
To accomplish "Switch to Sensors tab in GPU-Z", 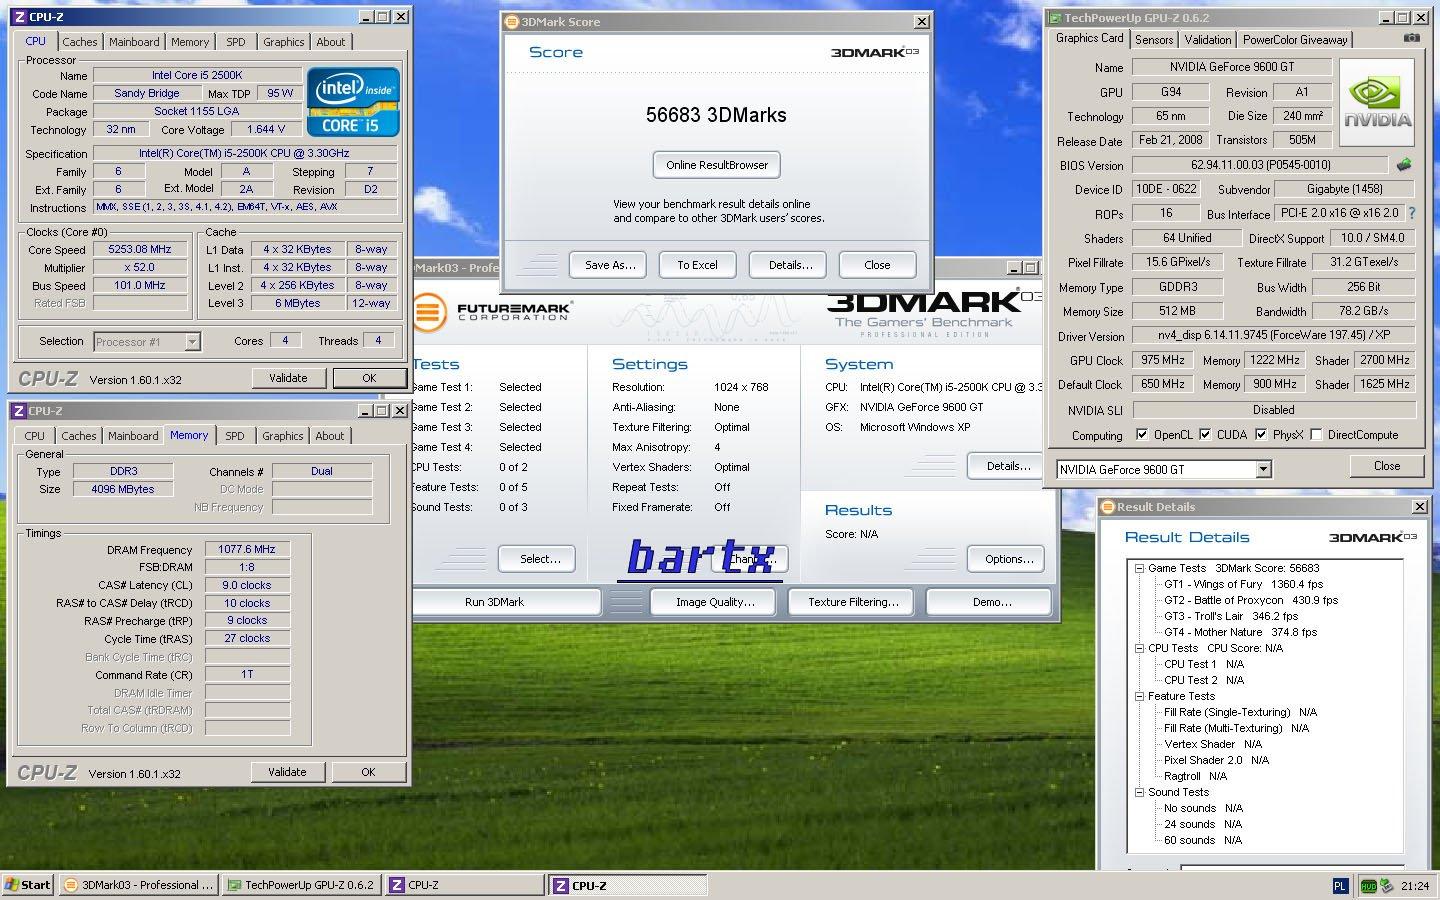I will pos(1154,40).
